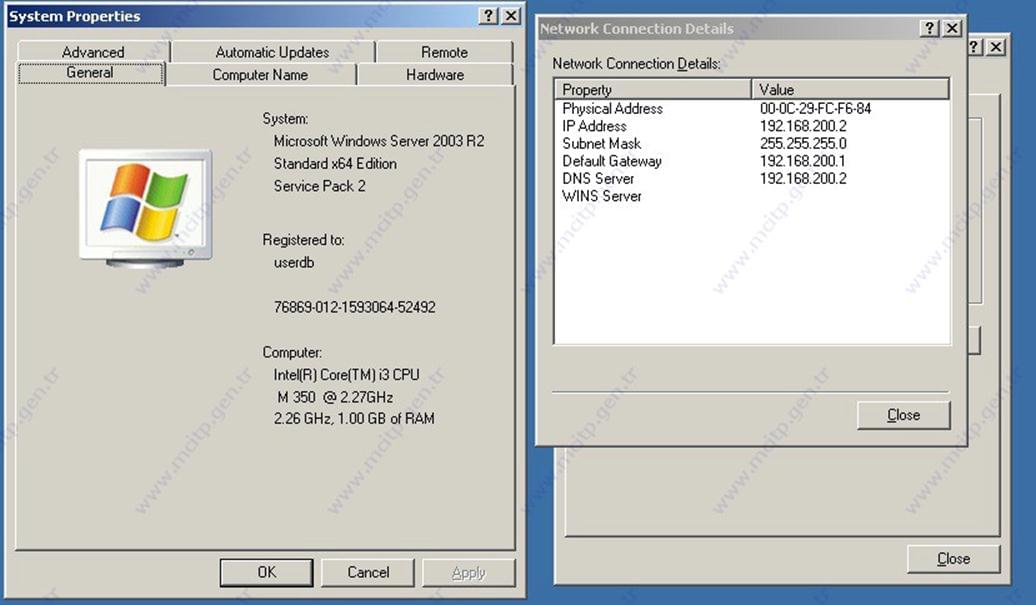The image size is (1036, 605).
Task: Click the Windows logo monitor image
Action: tap(146, 209)
